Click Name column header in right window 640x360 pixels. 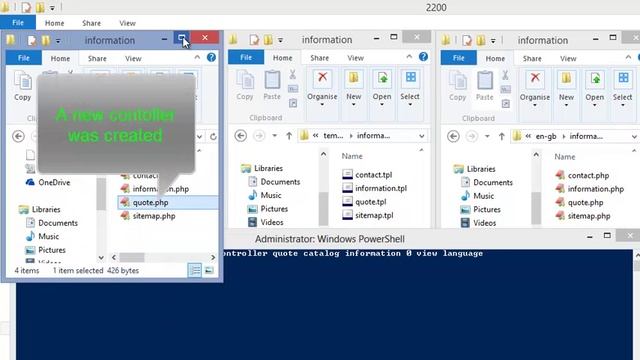pos(564,157)
